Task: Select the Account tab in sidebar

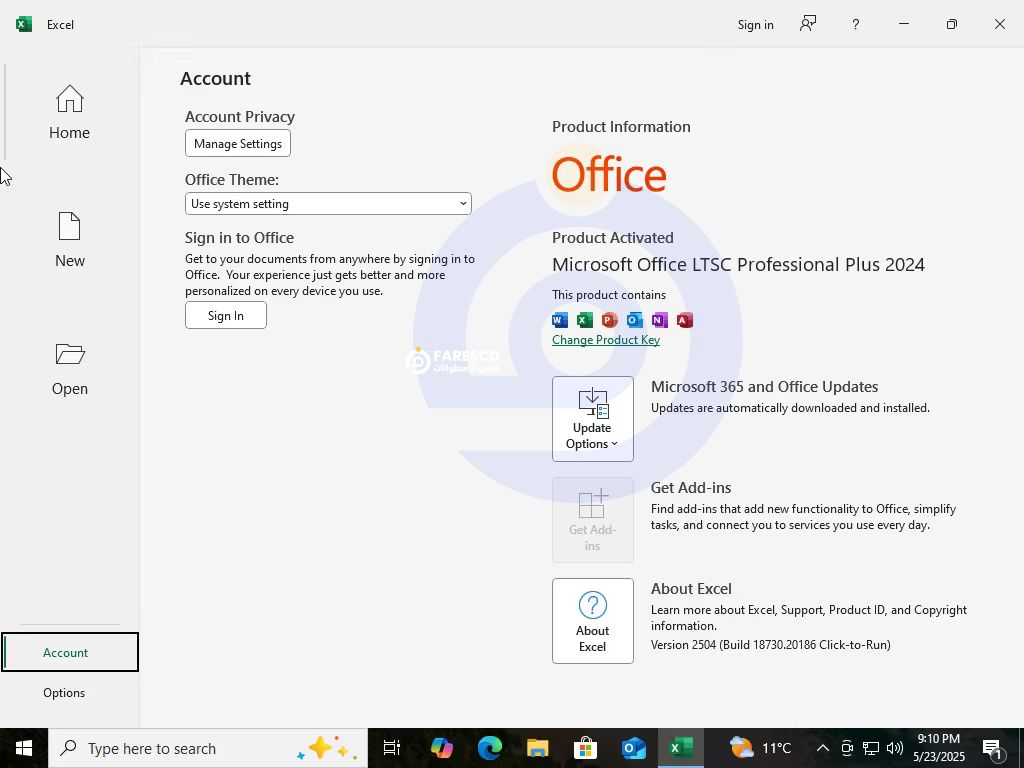Action: point(69,652)
